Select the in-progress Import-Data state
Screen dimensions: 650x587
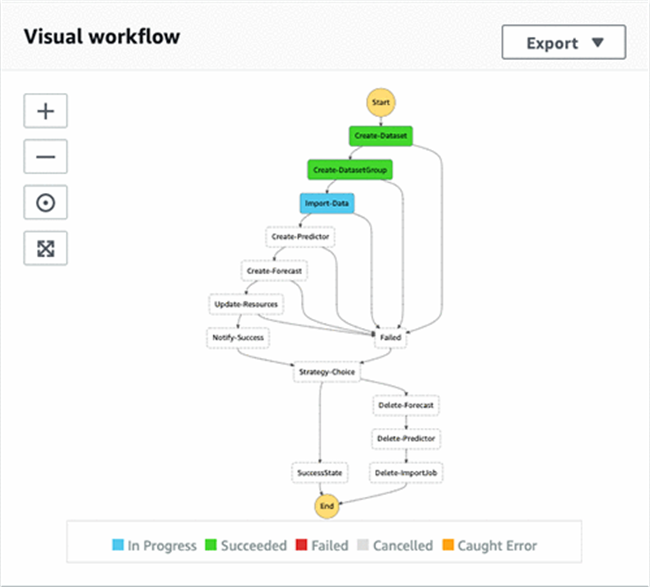coord(327,203)
